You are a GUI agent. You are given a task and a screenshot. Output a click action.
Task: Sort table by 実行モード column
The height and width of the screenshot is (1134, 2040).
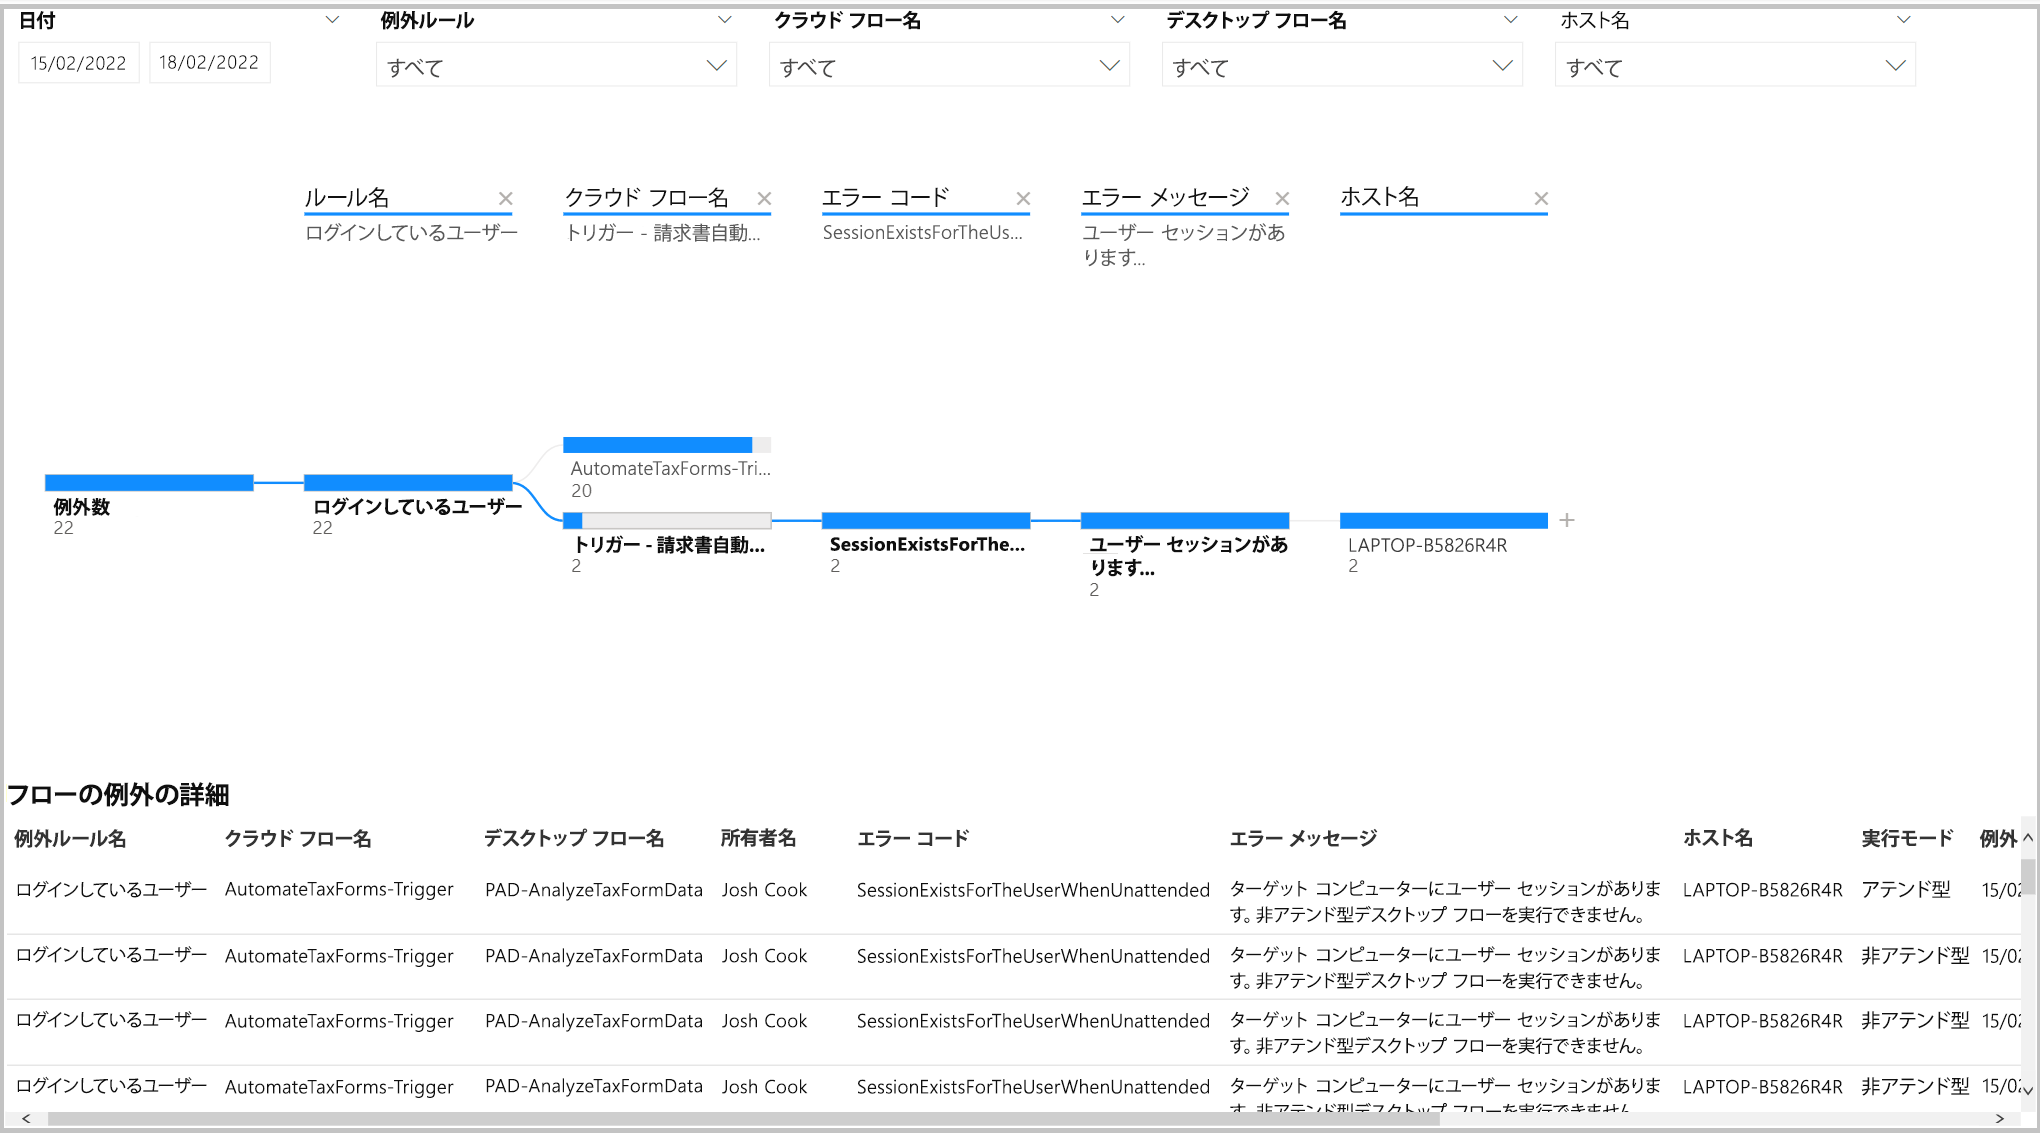pyautogui.click(x=1907, y=838)
